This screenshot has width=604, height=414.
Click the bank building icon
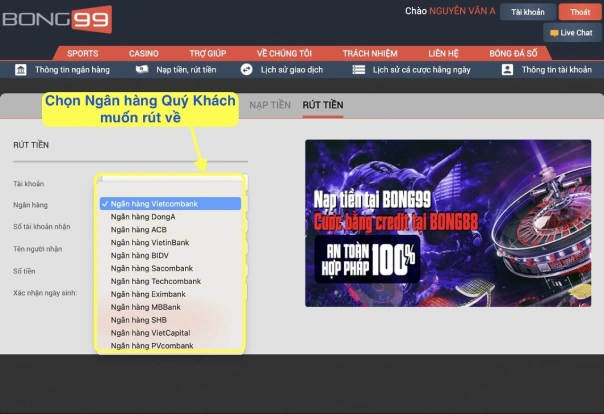pos(21,70)
